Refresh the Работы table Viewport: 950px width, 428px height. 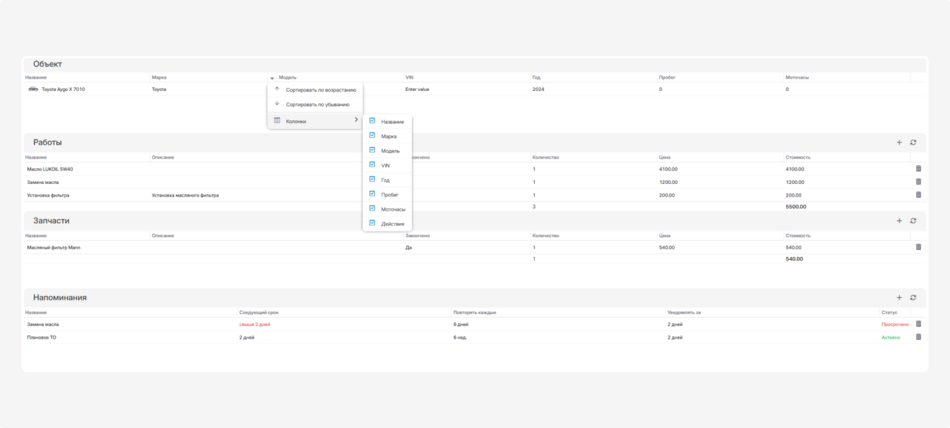913,143
